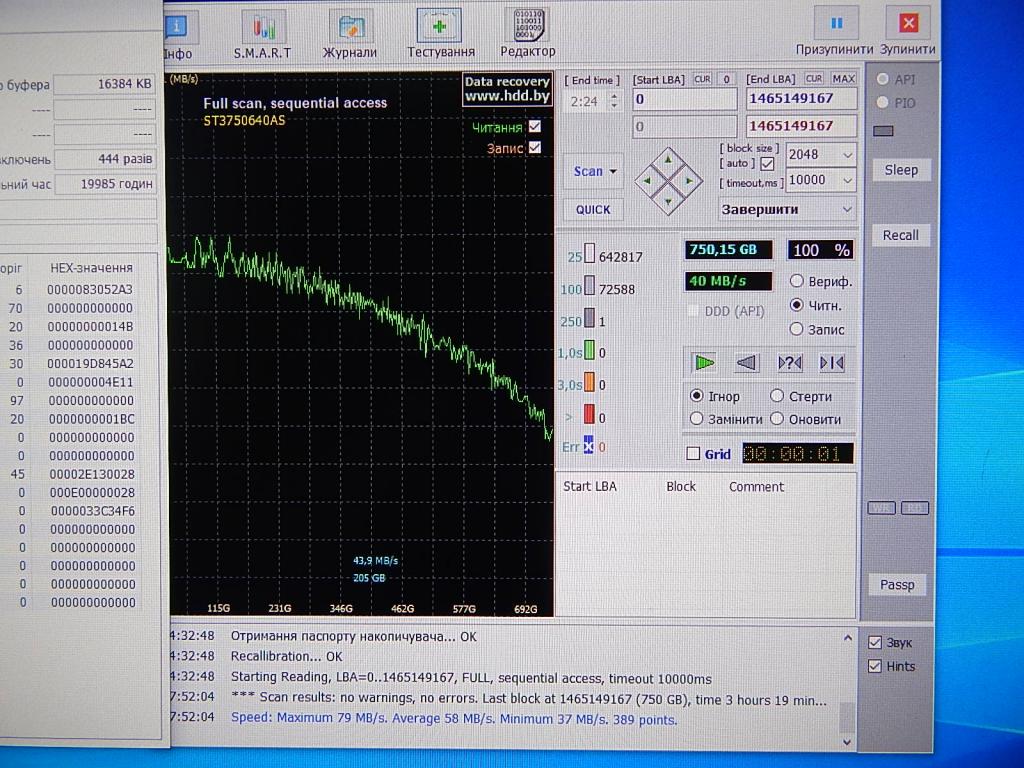Select the Ігнор radio option

(x=697, y=396)
